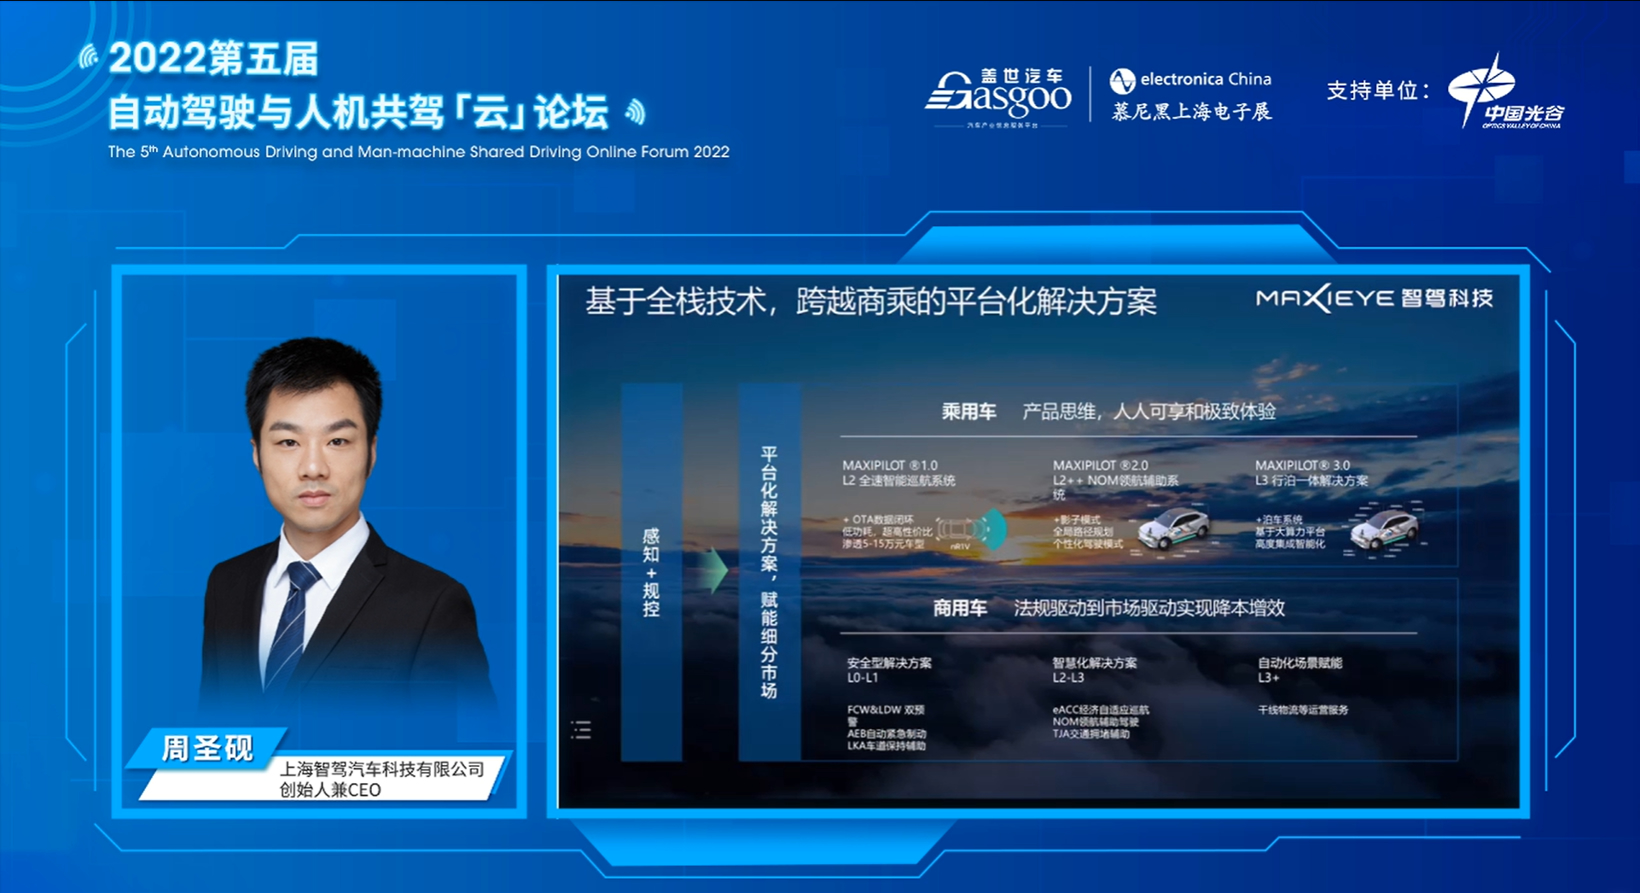Screen dimensions: 1640x893
Task: Click the heading 自动化场景赋能
Action: point(1300,663)
